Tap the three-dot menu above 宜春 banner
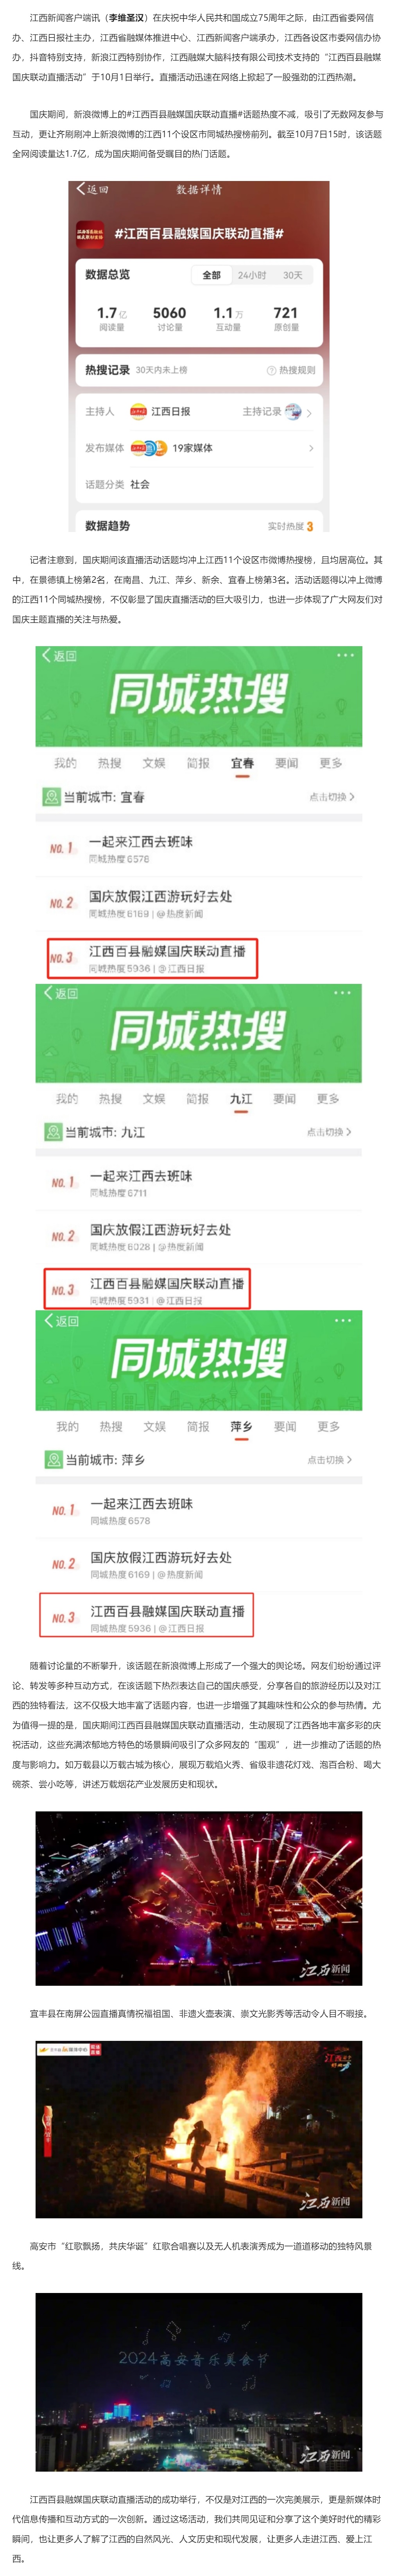Image resolution: width=396 pixels, height=2576 pixels. point(345,655)
